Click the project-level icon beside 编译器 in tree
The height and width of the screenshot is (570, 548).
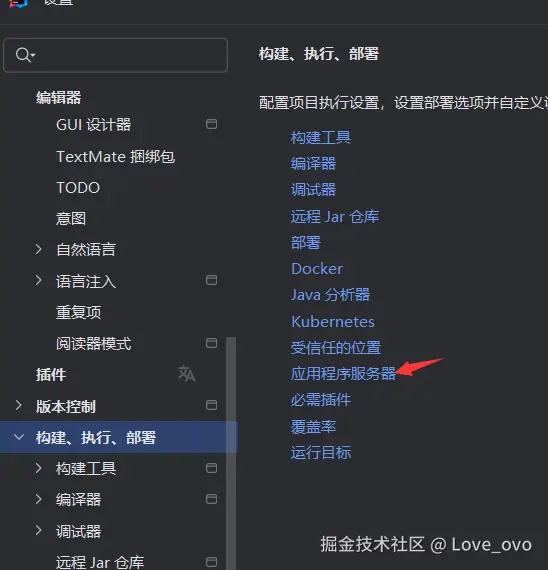[211, 499]
